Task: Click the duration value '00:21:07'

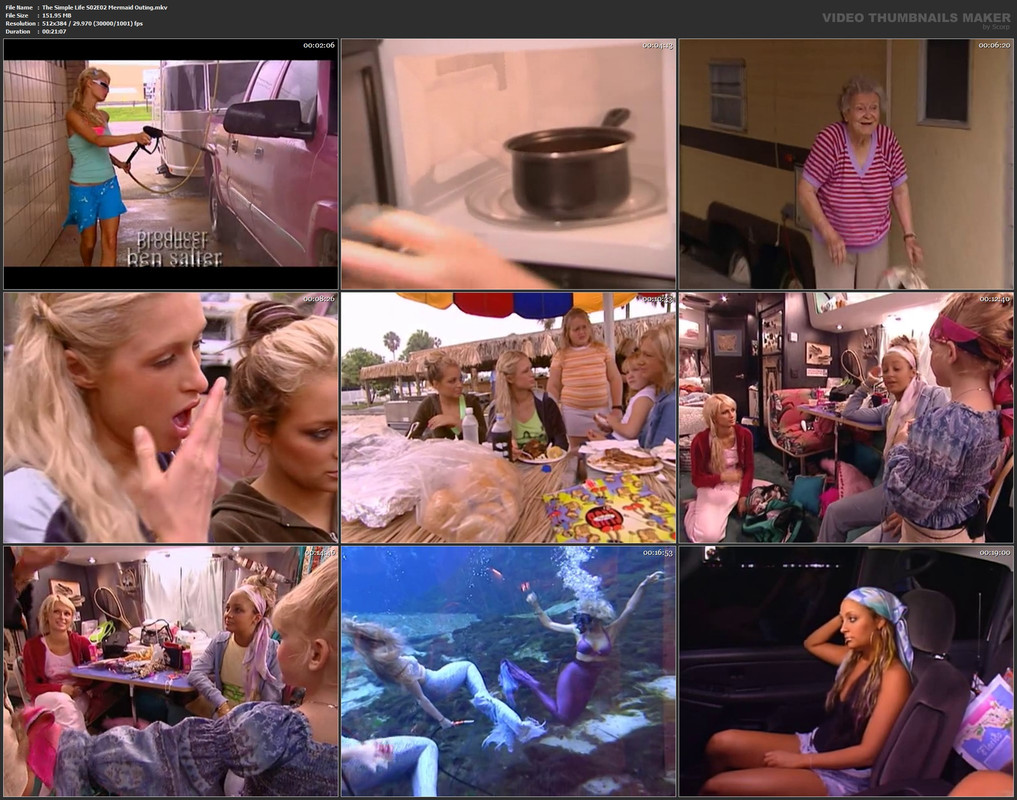Action: click(x=54, y=31)
